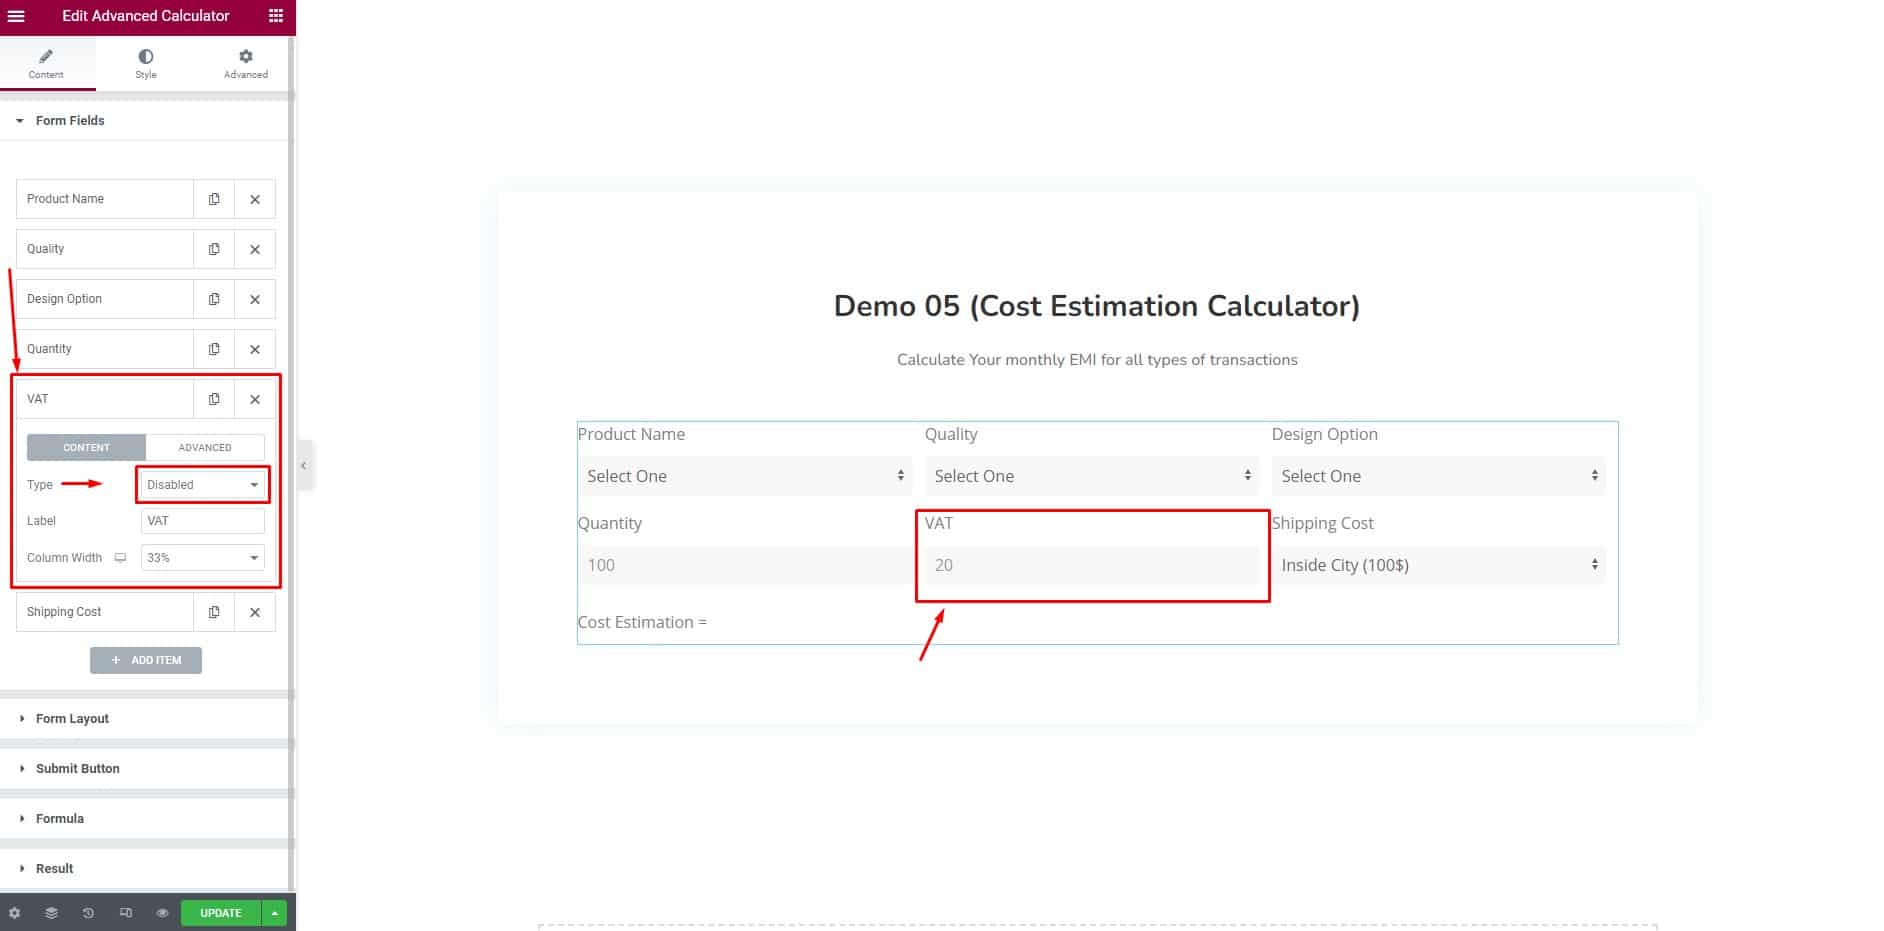Preview changes with the eye icon
This screenshot has width=1884, height=931.
[x=161, y=912]
